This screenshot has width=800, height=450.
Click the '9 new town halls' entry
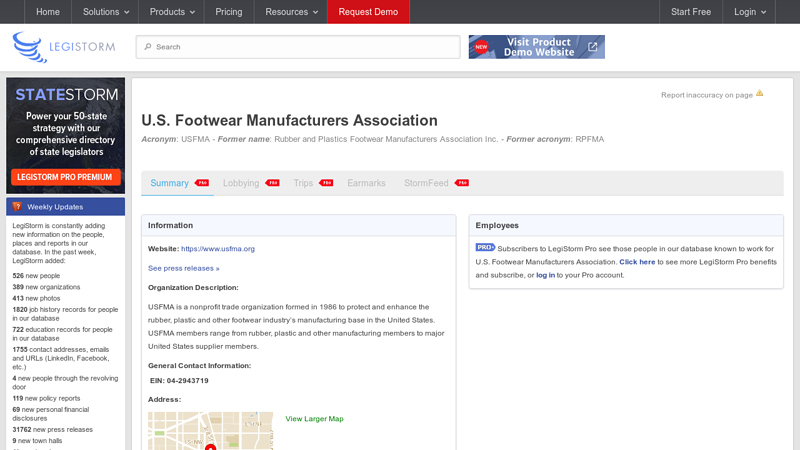pyautogui.click(x=37, y=441)
